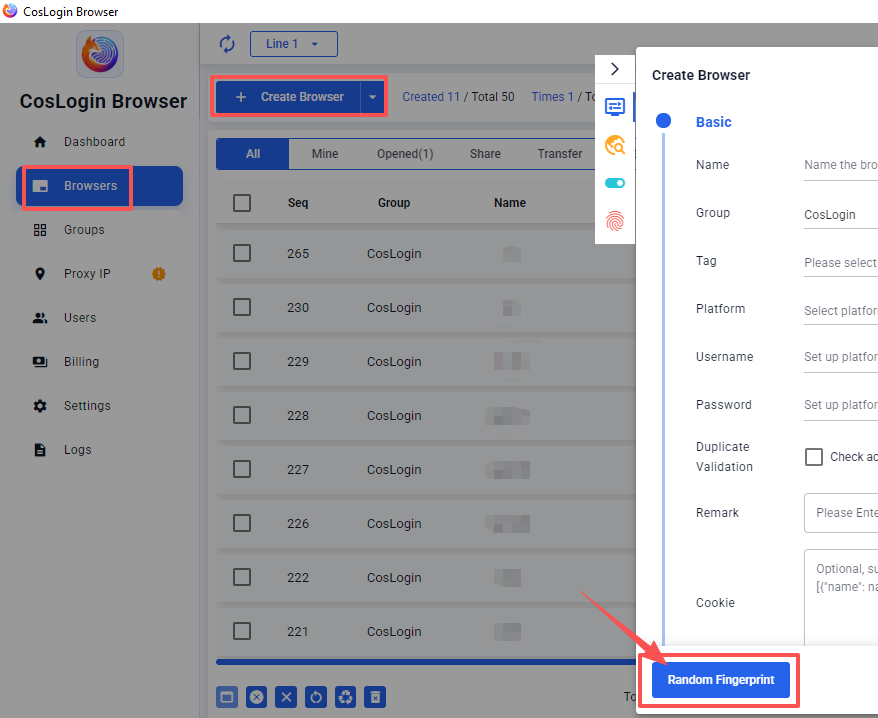Click the circular refresh icon in bottom toolbar
Screen dimensions: 878x718
(x=316, y=697)
